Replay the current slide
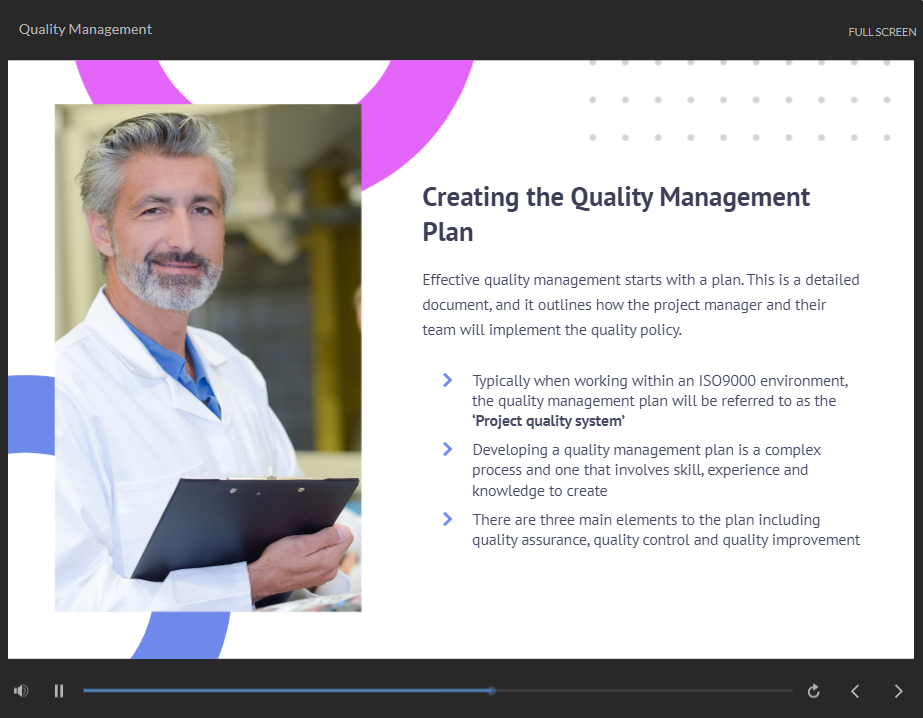This screenshot has width=923, height=718. tap(813, 691)
